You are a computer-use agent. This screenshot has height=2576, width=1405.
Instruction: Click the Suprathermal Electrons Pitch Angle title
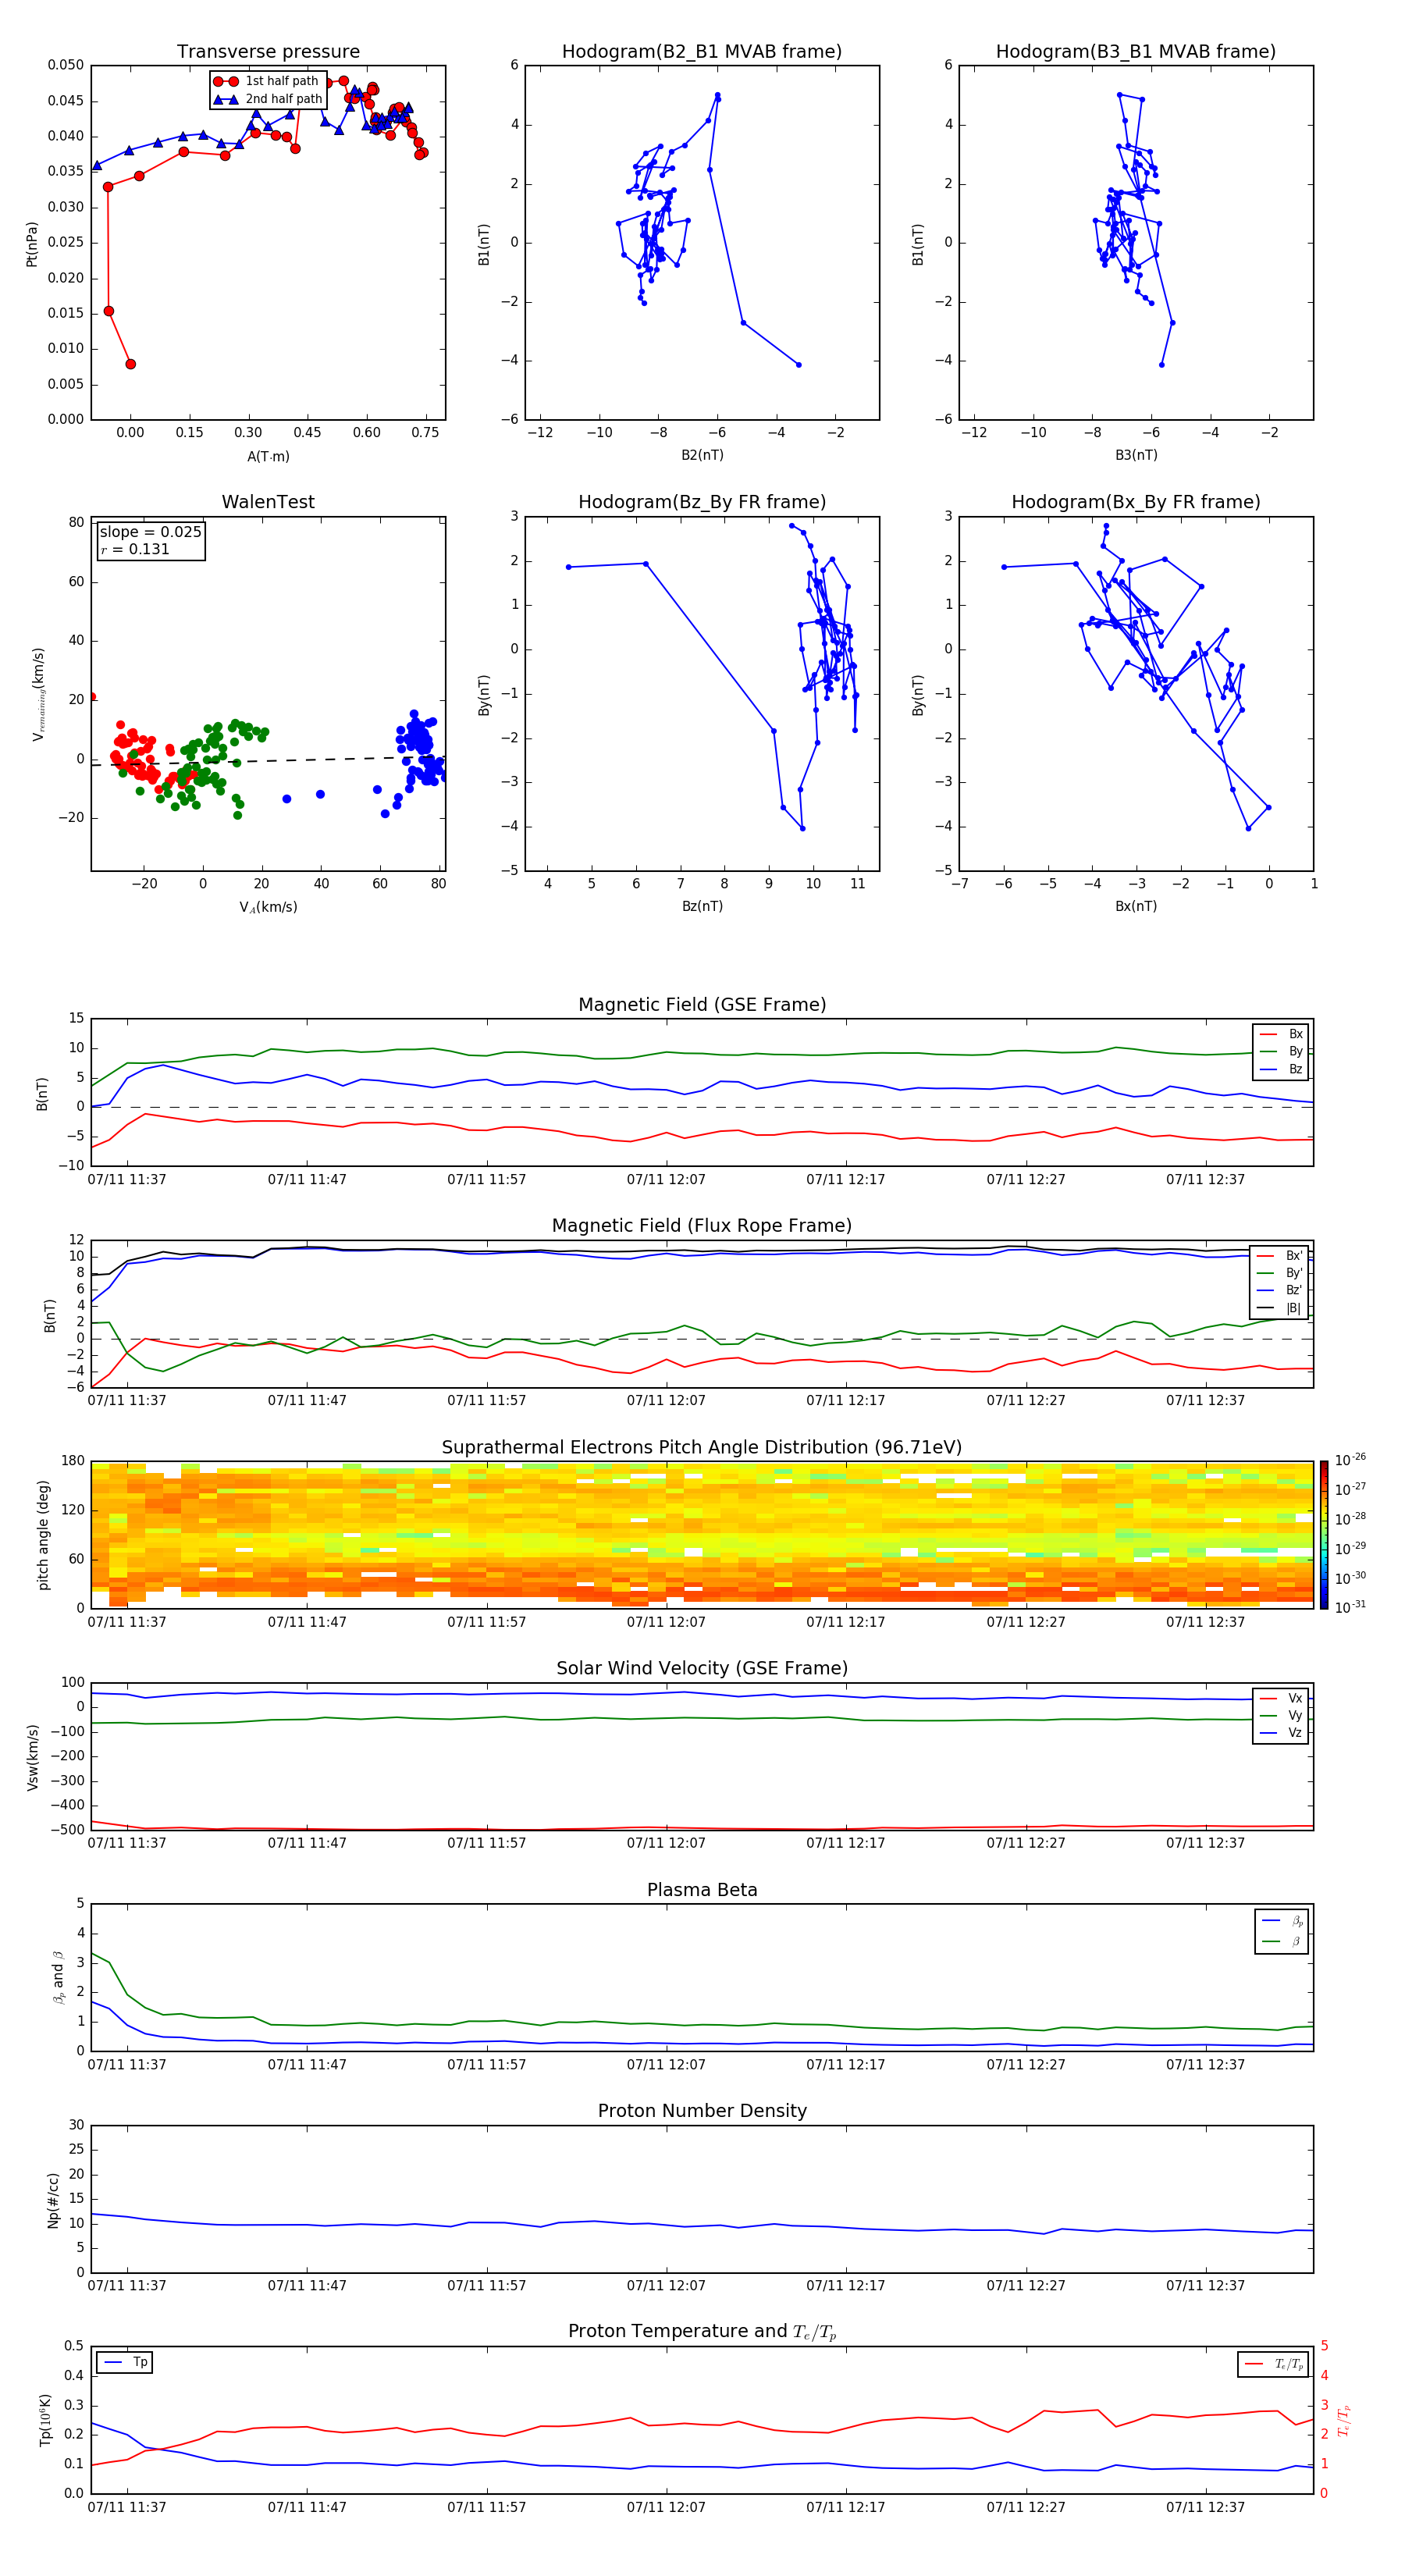(702, 1448)
